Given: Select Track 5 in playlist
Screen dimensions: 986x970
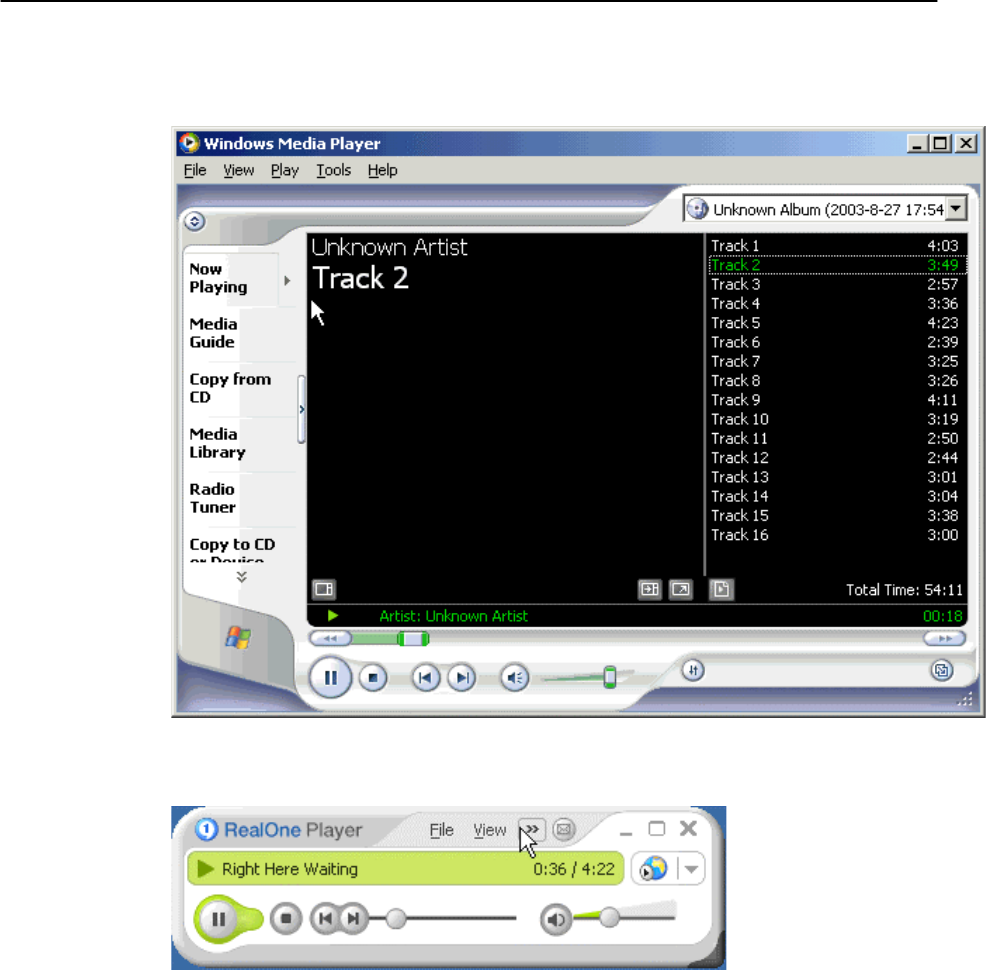Looking at the screenshot, I should click(835, 323).
